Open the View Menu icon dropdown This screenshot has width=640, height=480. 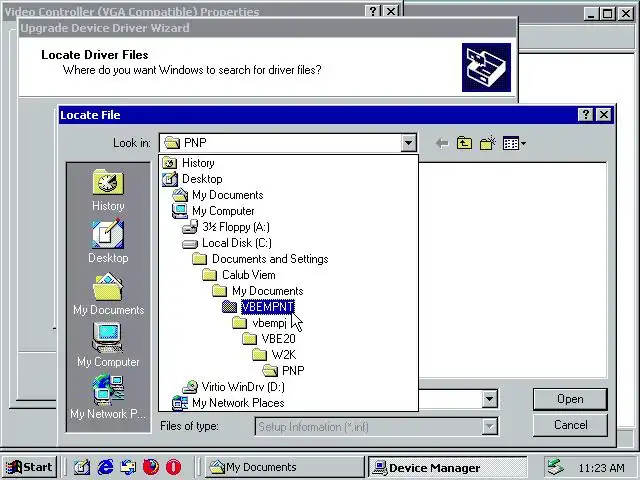point(514,143)
